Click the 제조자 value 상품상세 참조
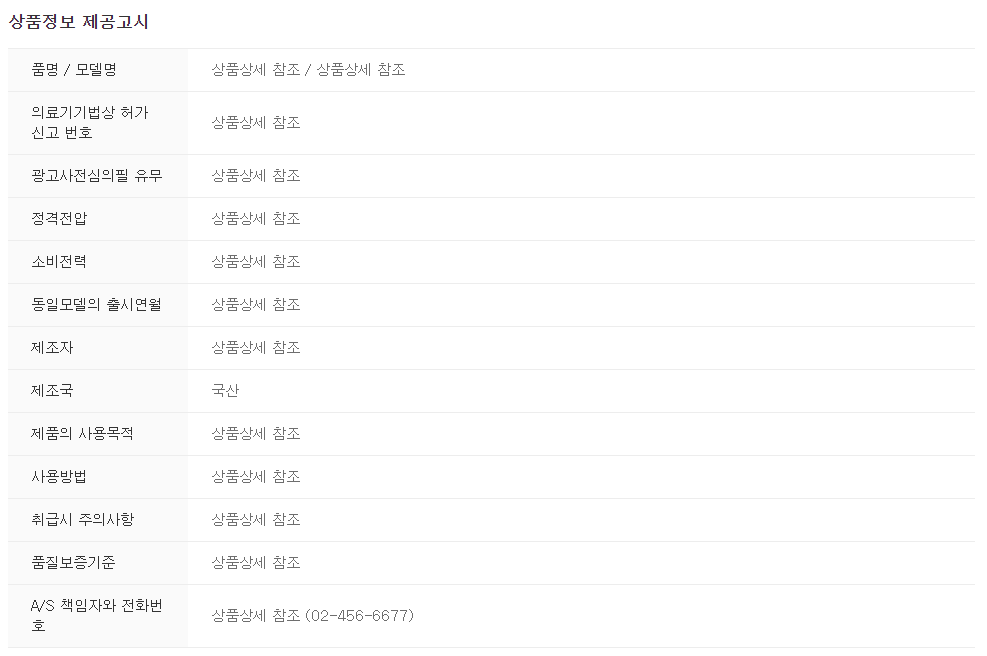The height and width of the screenshot is (656, 987). click(x=256, y=348)
